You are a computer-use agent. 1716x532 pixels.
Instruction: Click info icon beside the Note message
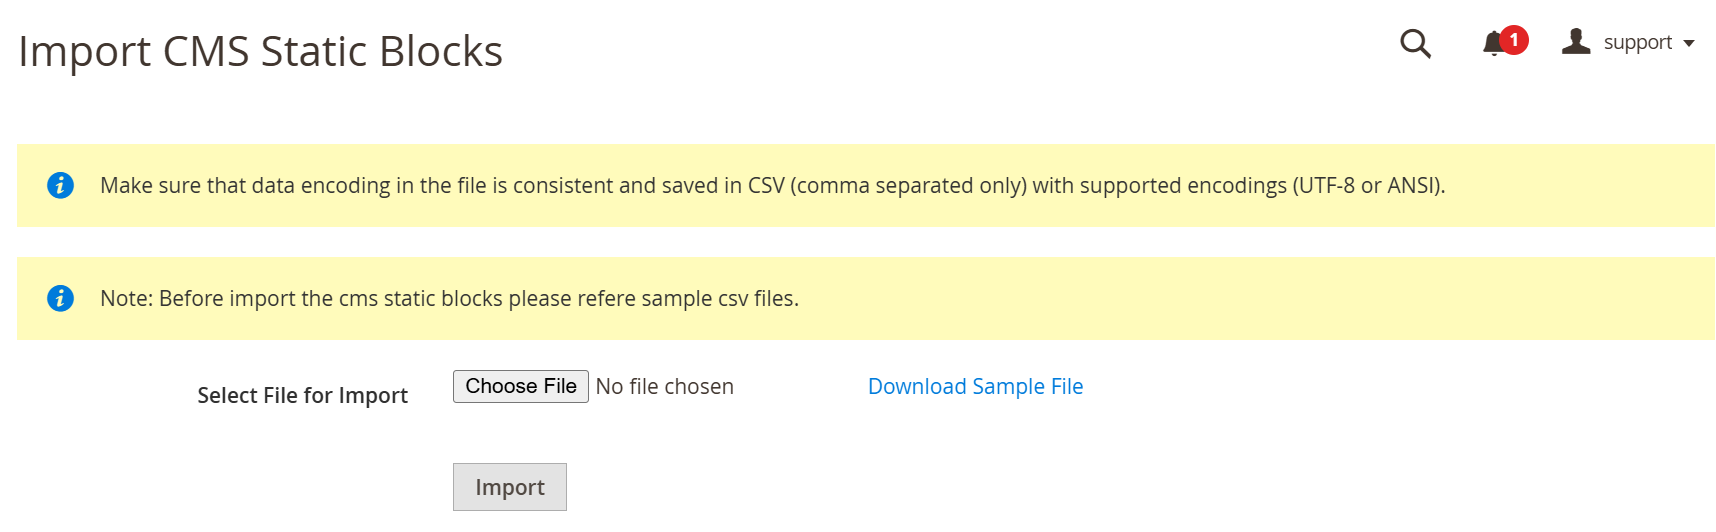pyautogui.click(x=60, y=298)
